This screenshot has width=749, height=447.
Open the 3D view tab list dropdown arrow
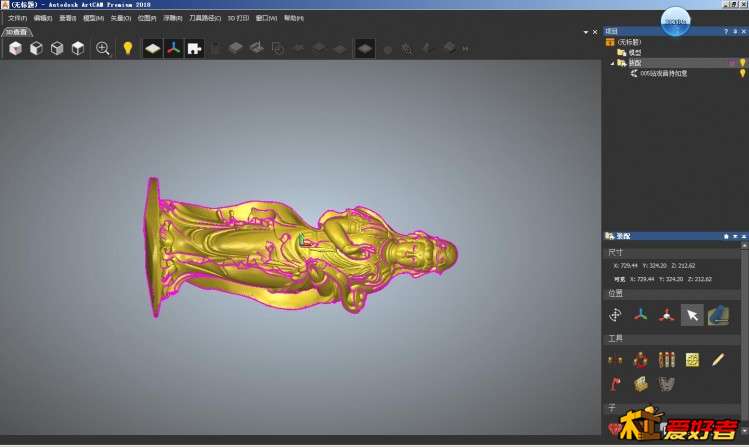tap(586, 32)
